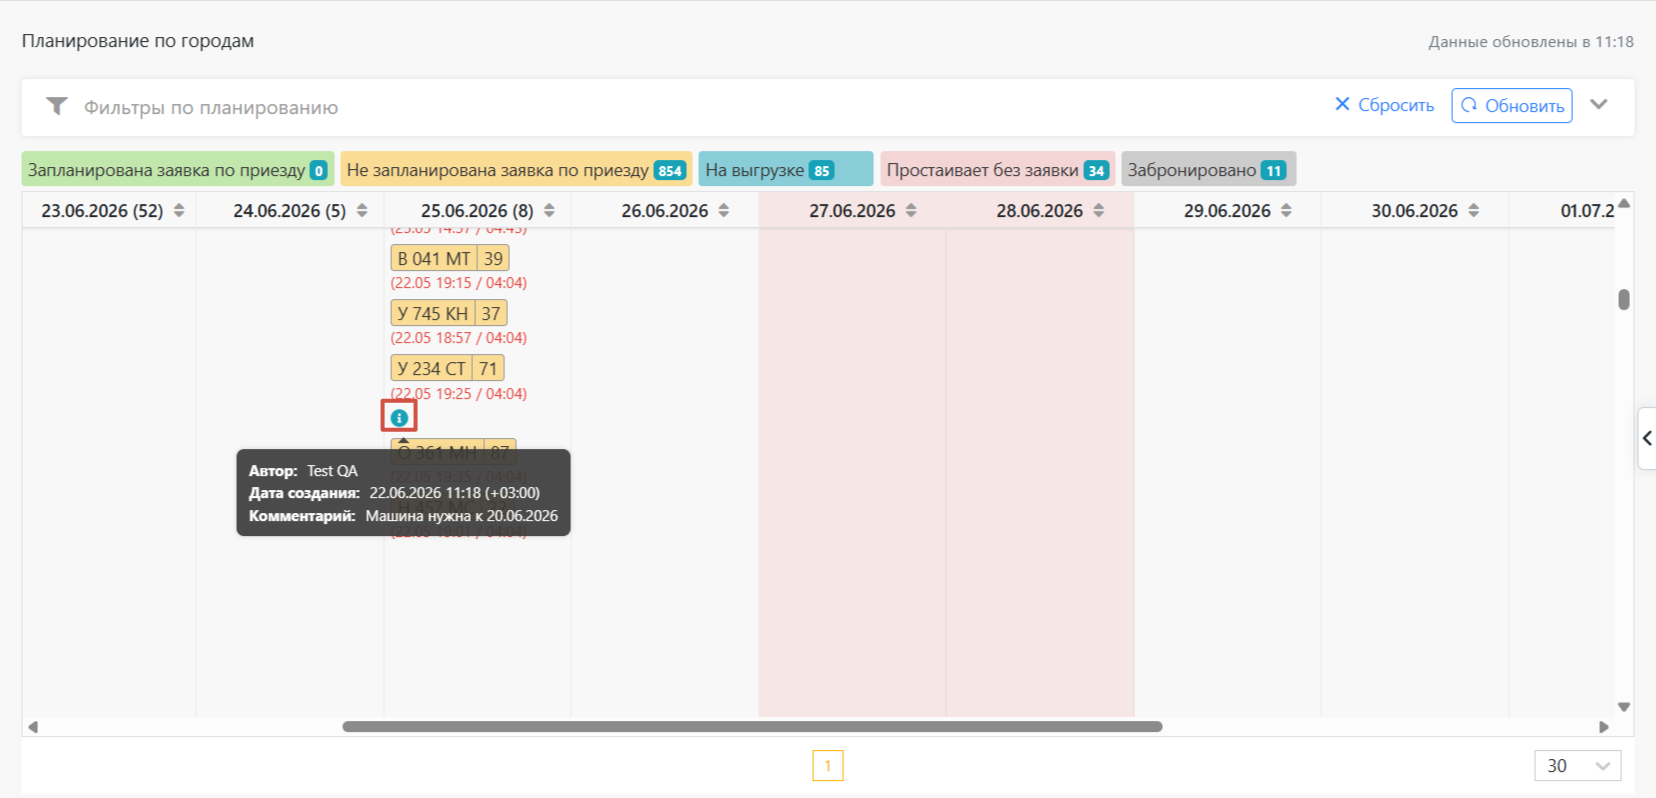Filter by На выгрузке status

coord(786,170)
